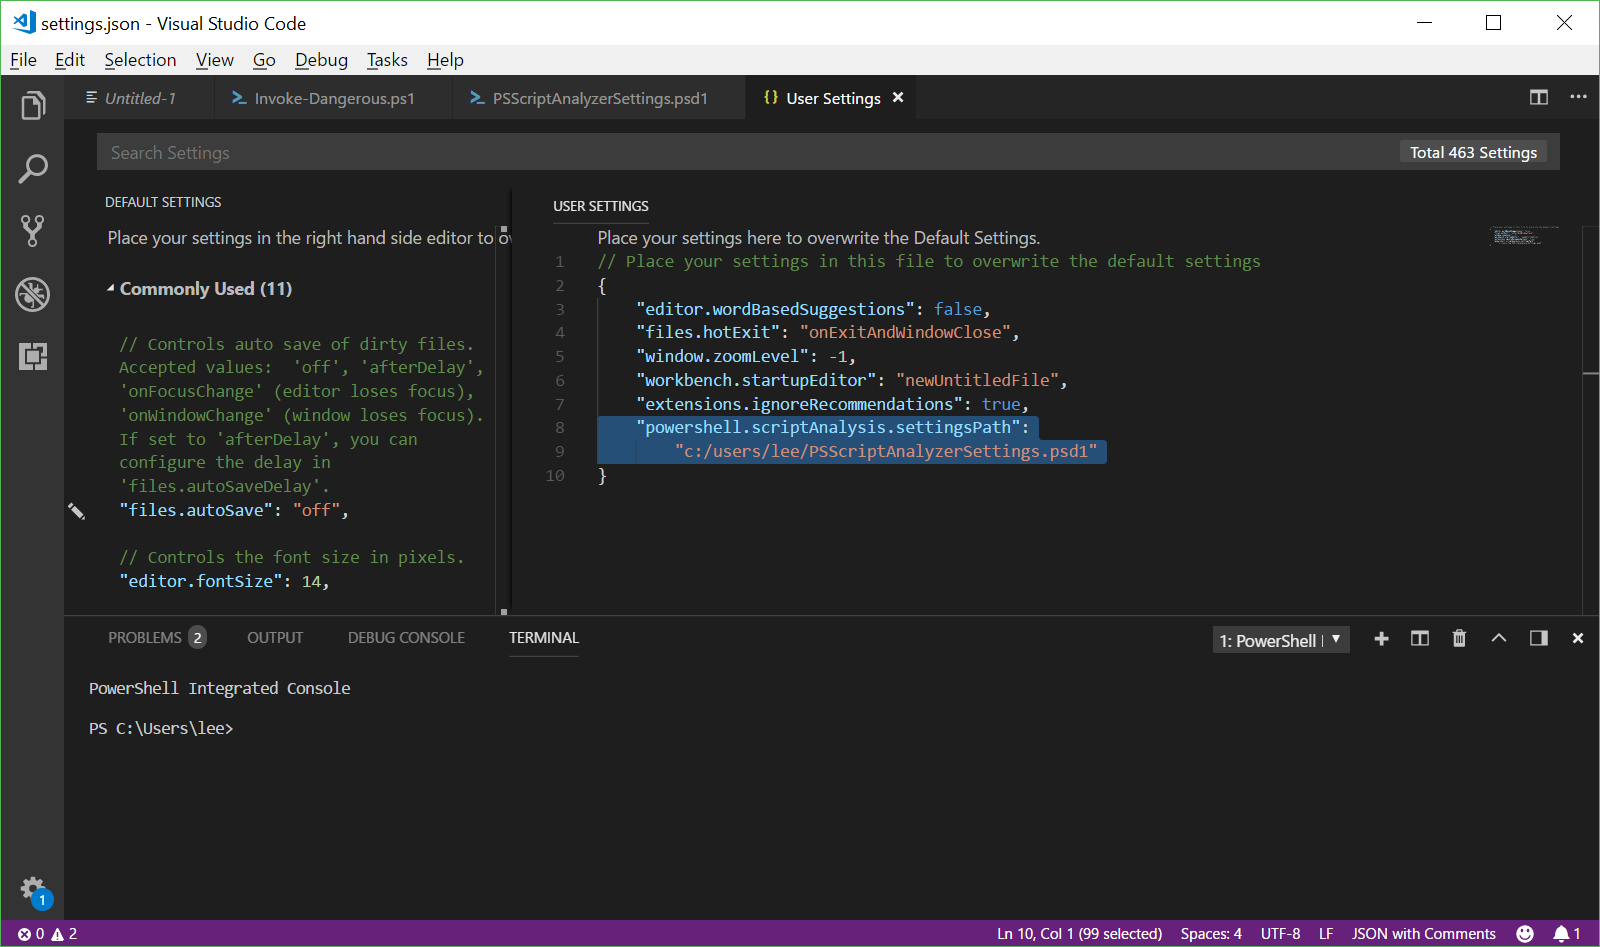Switch to the Untitled-1 tab
This screenshot has width=1600, height=947.
139,98
